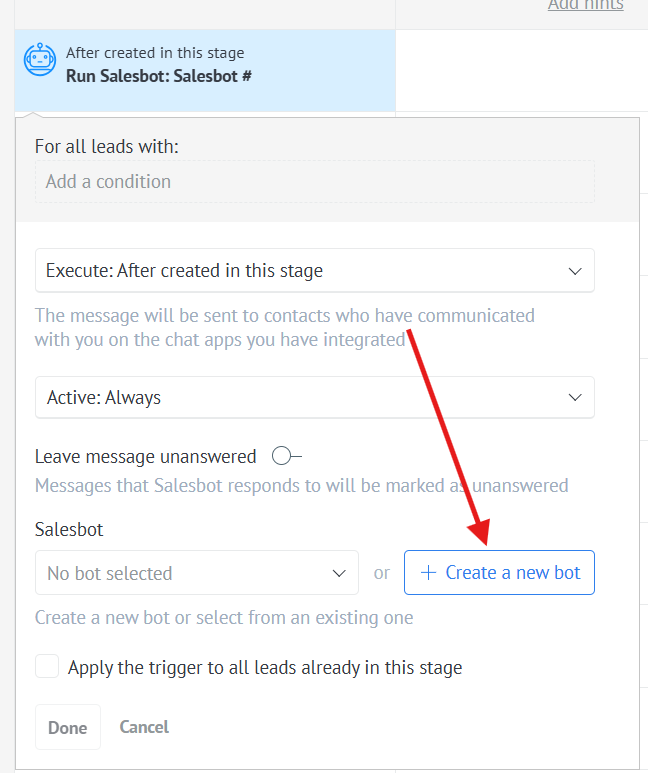Click the 'Leave message unanswered' label text
648x773 pixels.
coord(146,456)
